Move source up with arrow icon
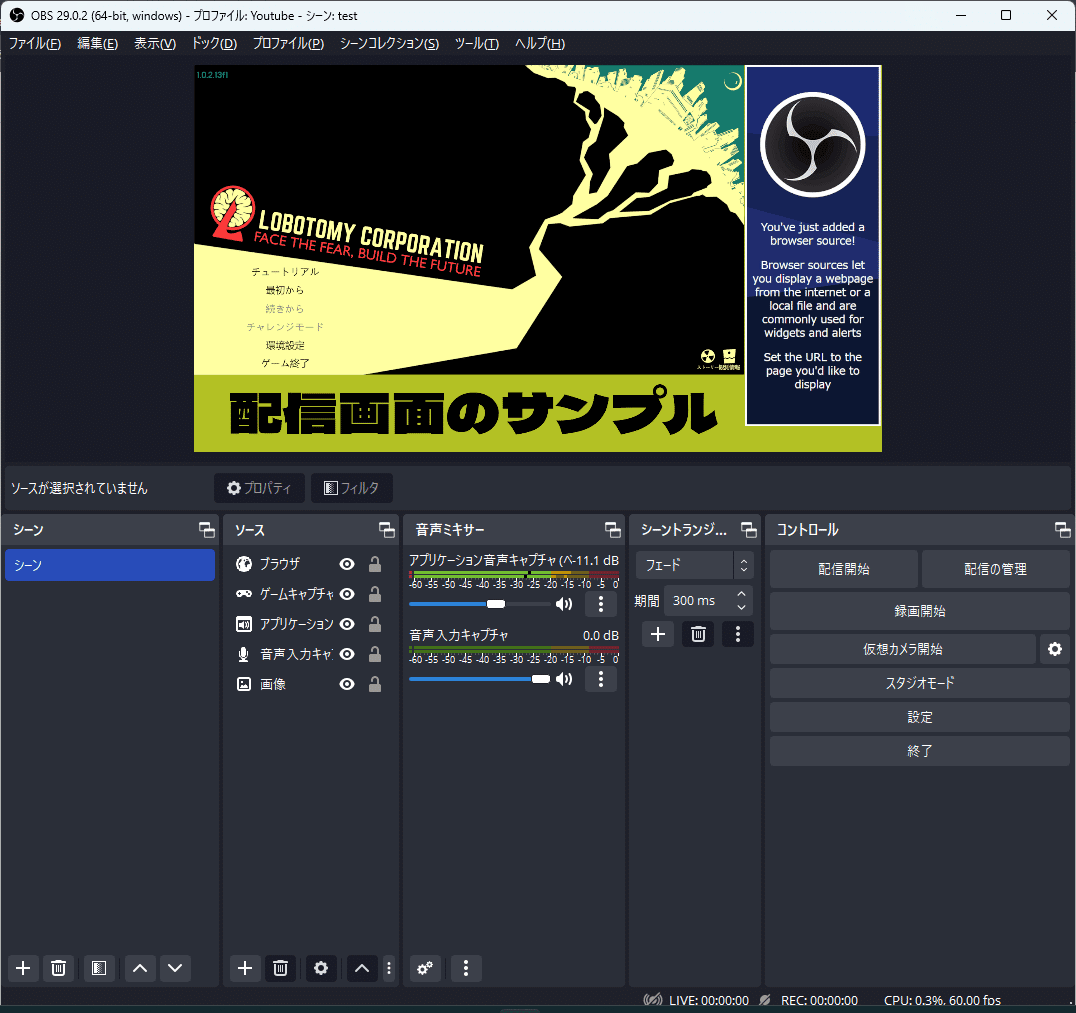 pyautogui.click(x=362, y=968)
